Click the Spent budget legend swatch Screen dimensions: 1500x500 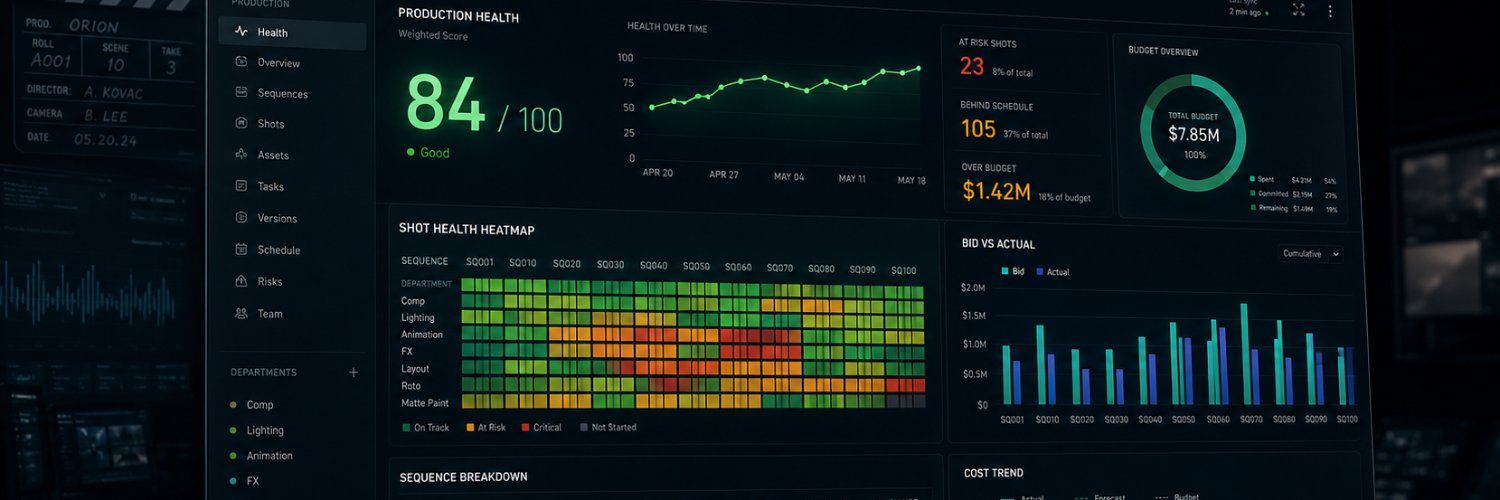(x=1253, y=179)
